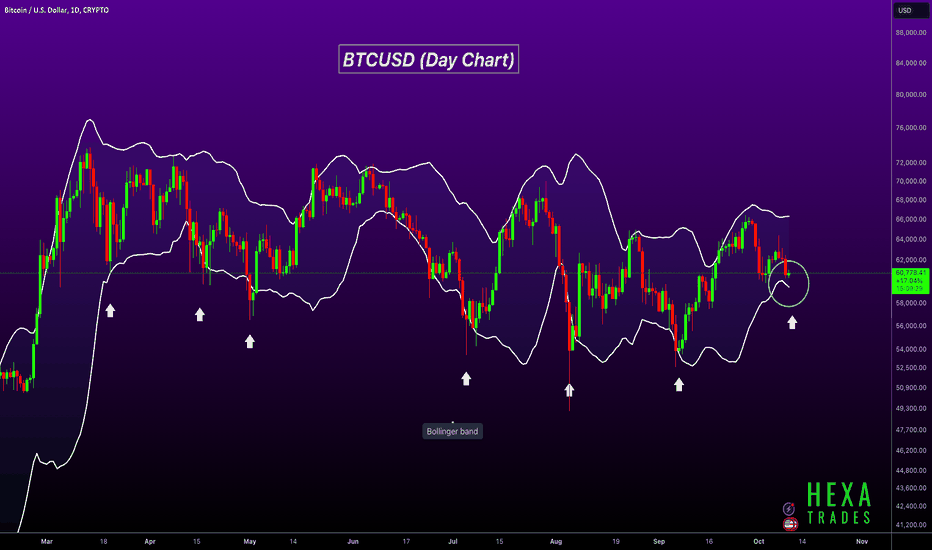This screenshot has width=932, height=550.
Task: Click the 18 date label after Mar
Action: click(x=103, y=542)
